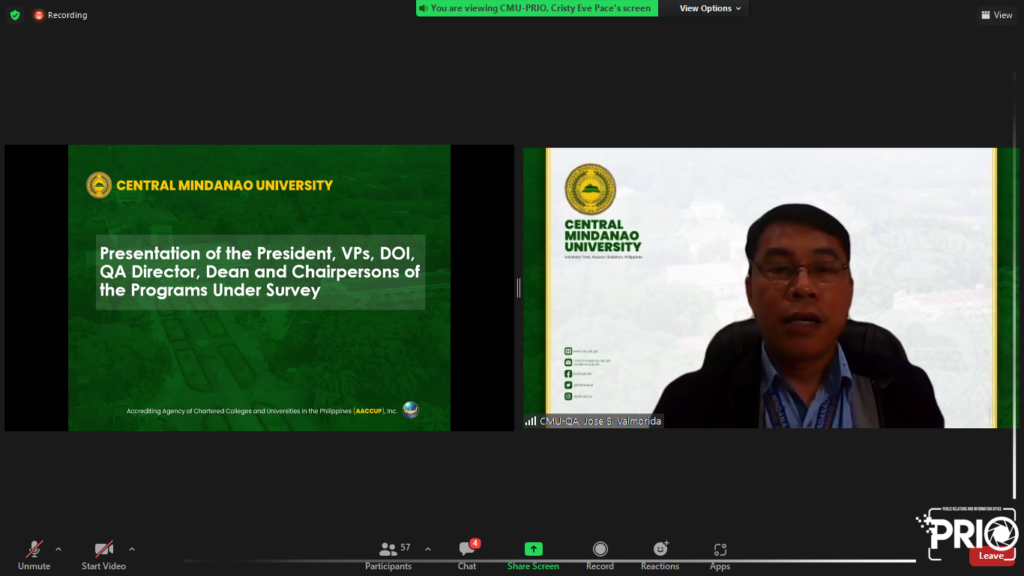Click the AACCUP footer text on the slide
1024x576 pixels.
click(x=261, y=411)
